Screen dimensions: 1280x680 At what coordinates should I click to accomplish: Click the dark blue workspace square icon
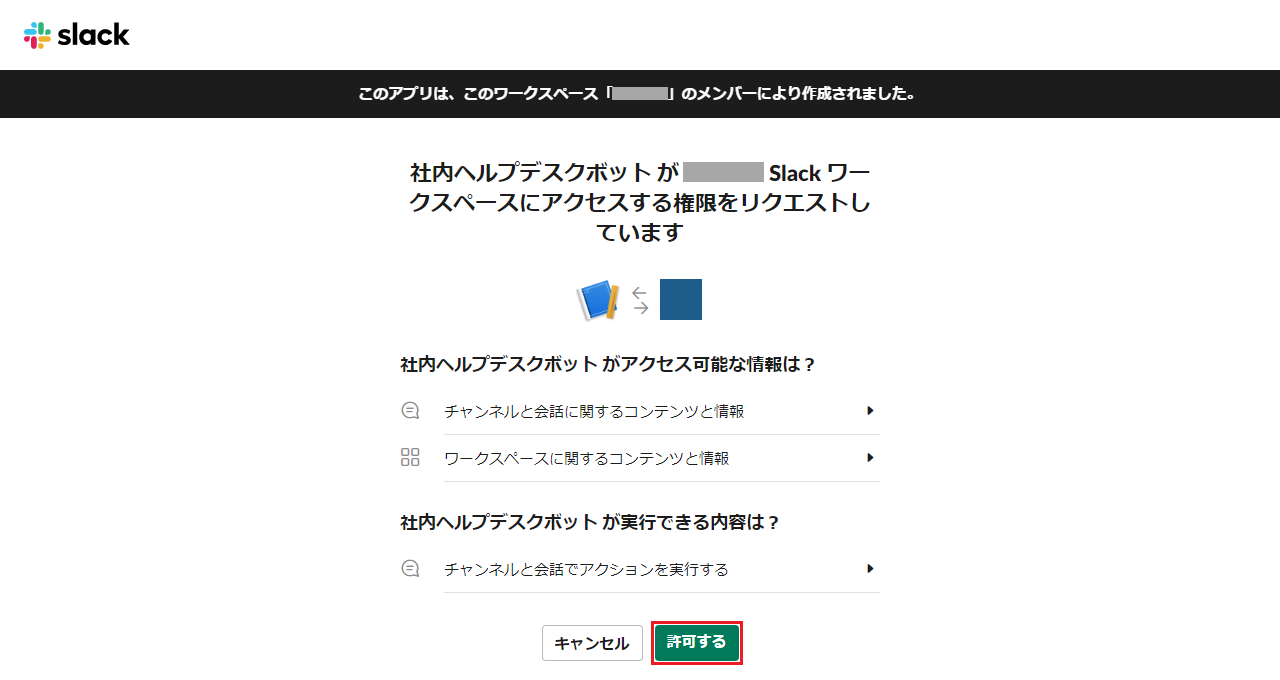point(681,299)
